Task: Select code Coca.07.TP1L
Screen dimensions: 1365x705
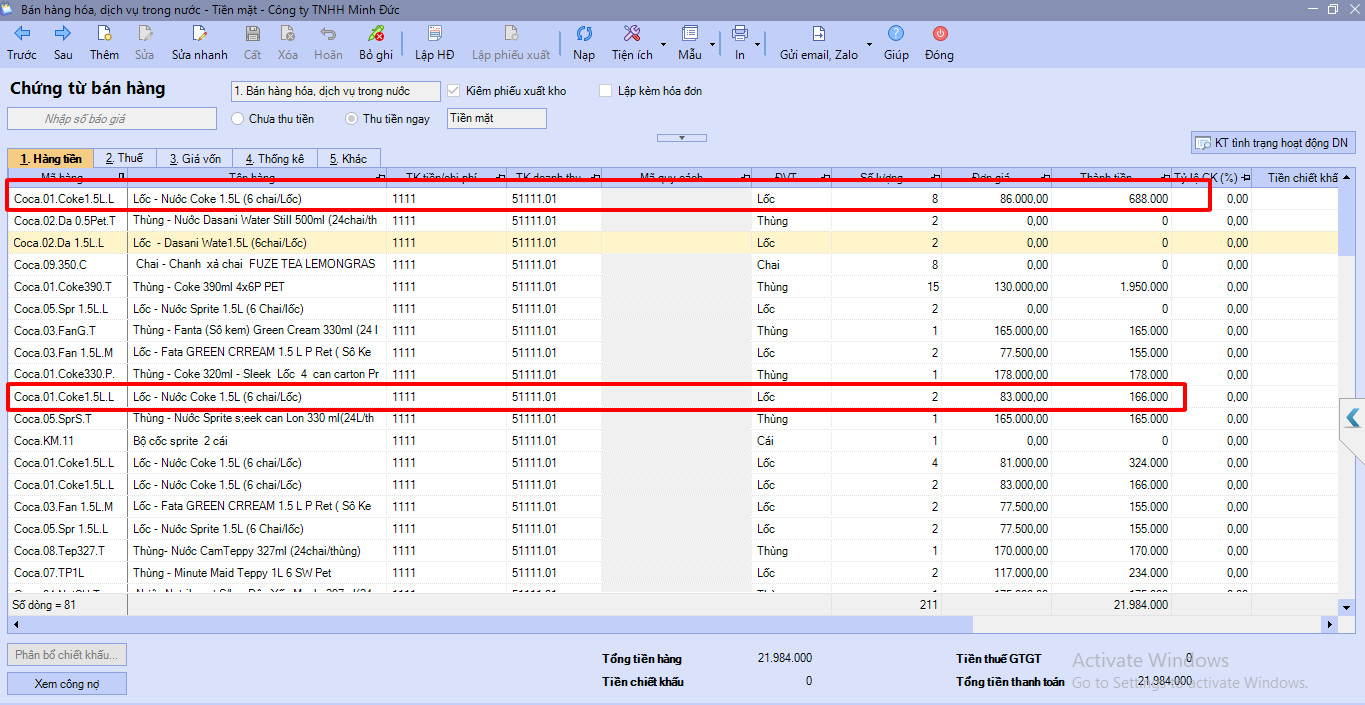Action: pyautogui.click(x=50, y=573)
